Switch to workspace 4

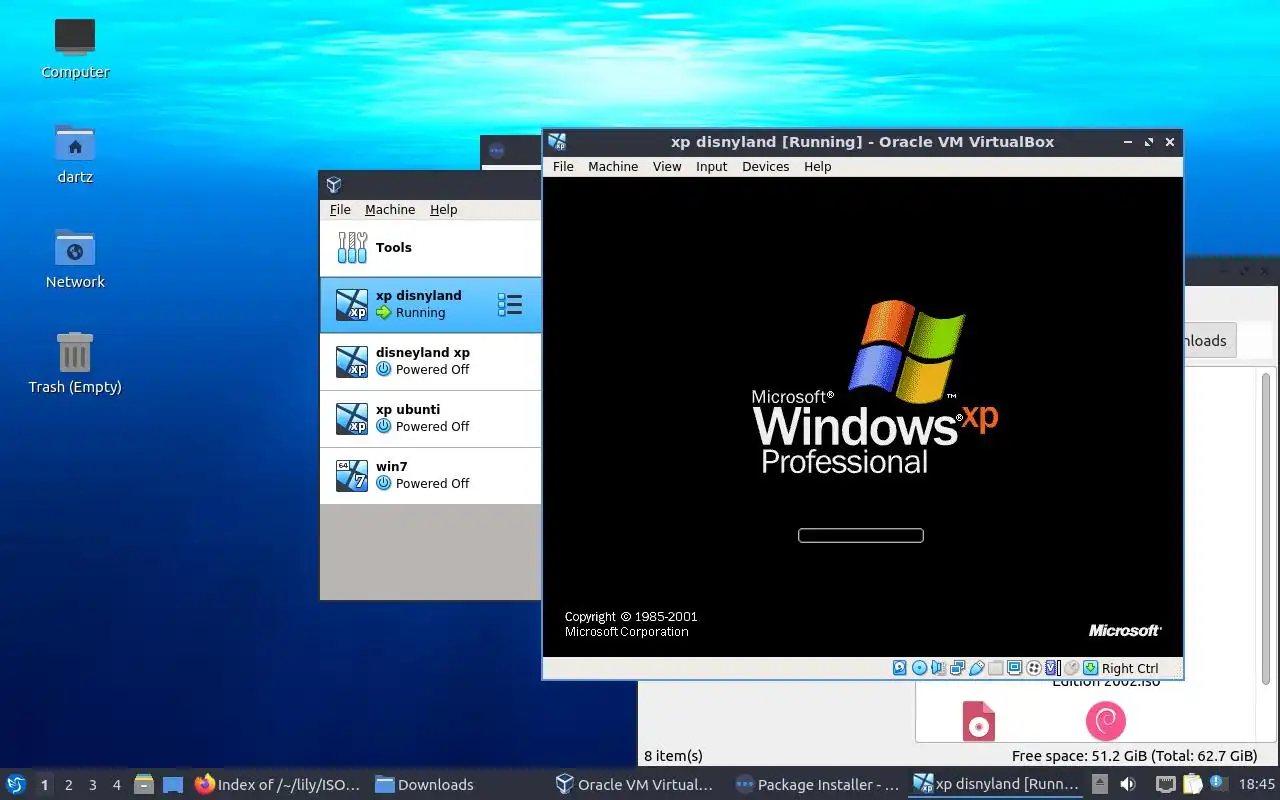(x=116, y=785)
